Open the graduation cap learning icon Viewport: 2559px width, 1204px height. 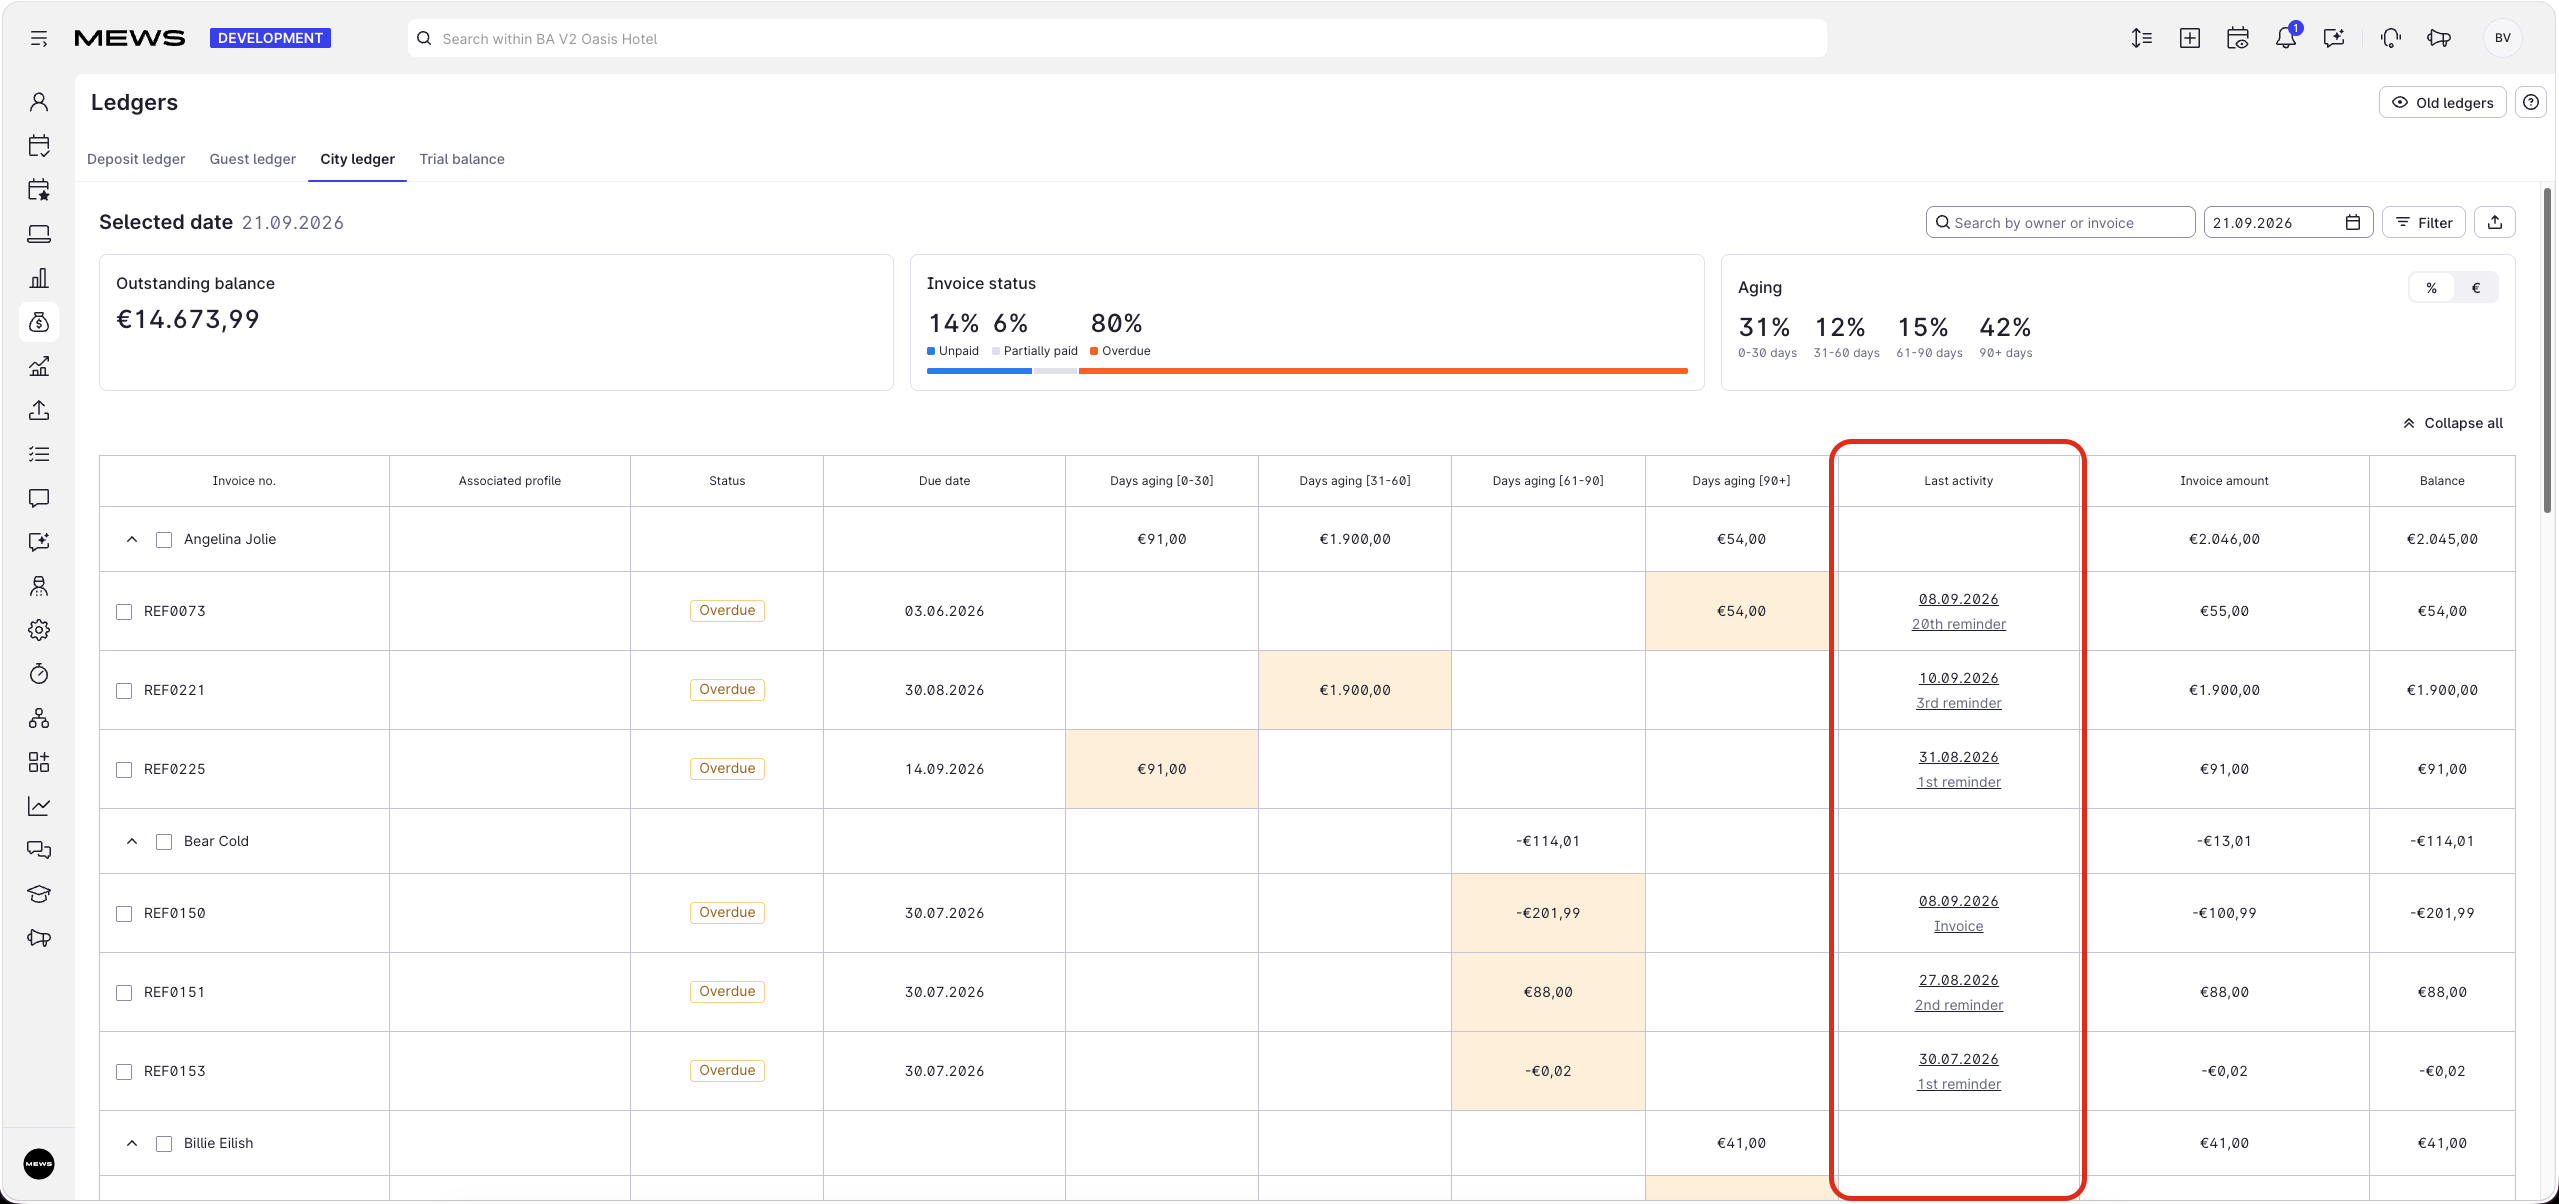coord(39,894)
